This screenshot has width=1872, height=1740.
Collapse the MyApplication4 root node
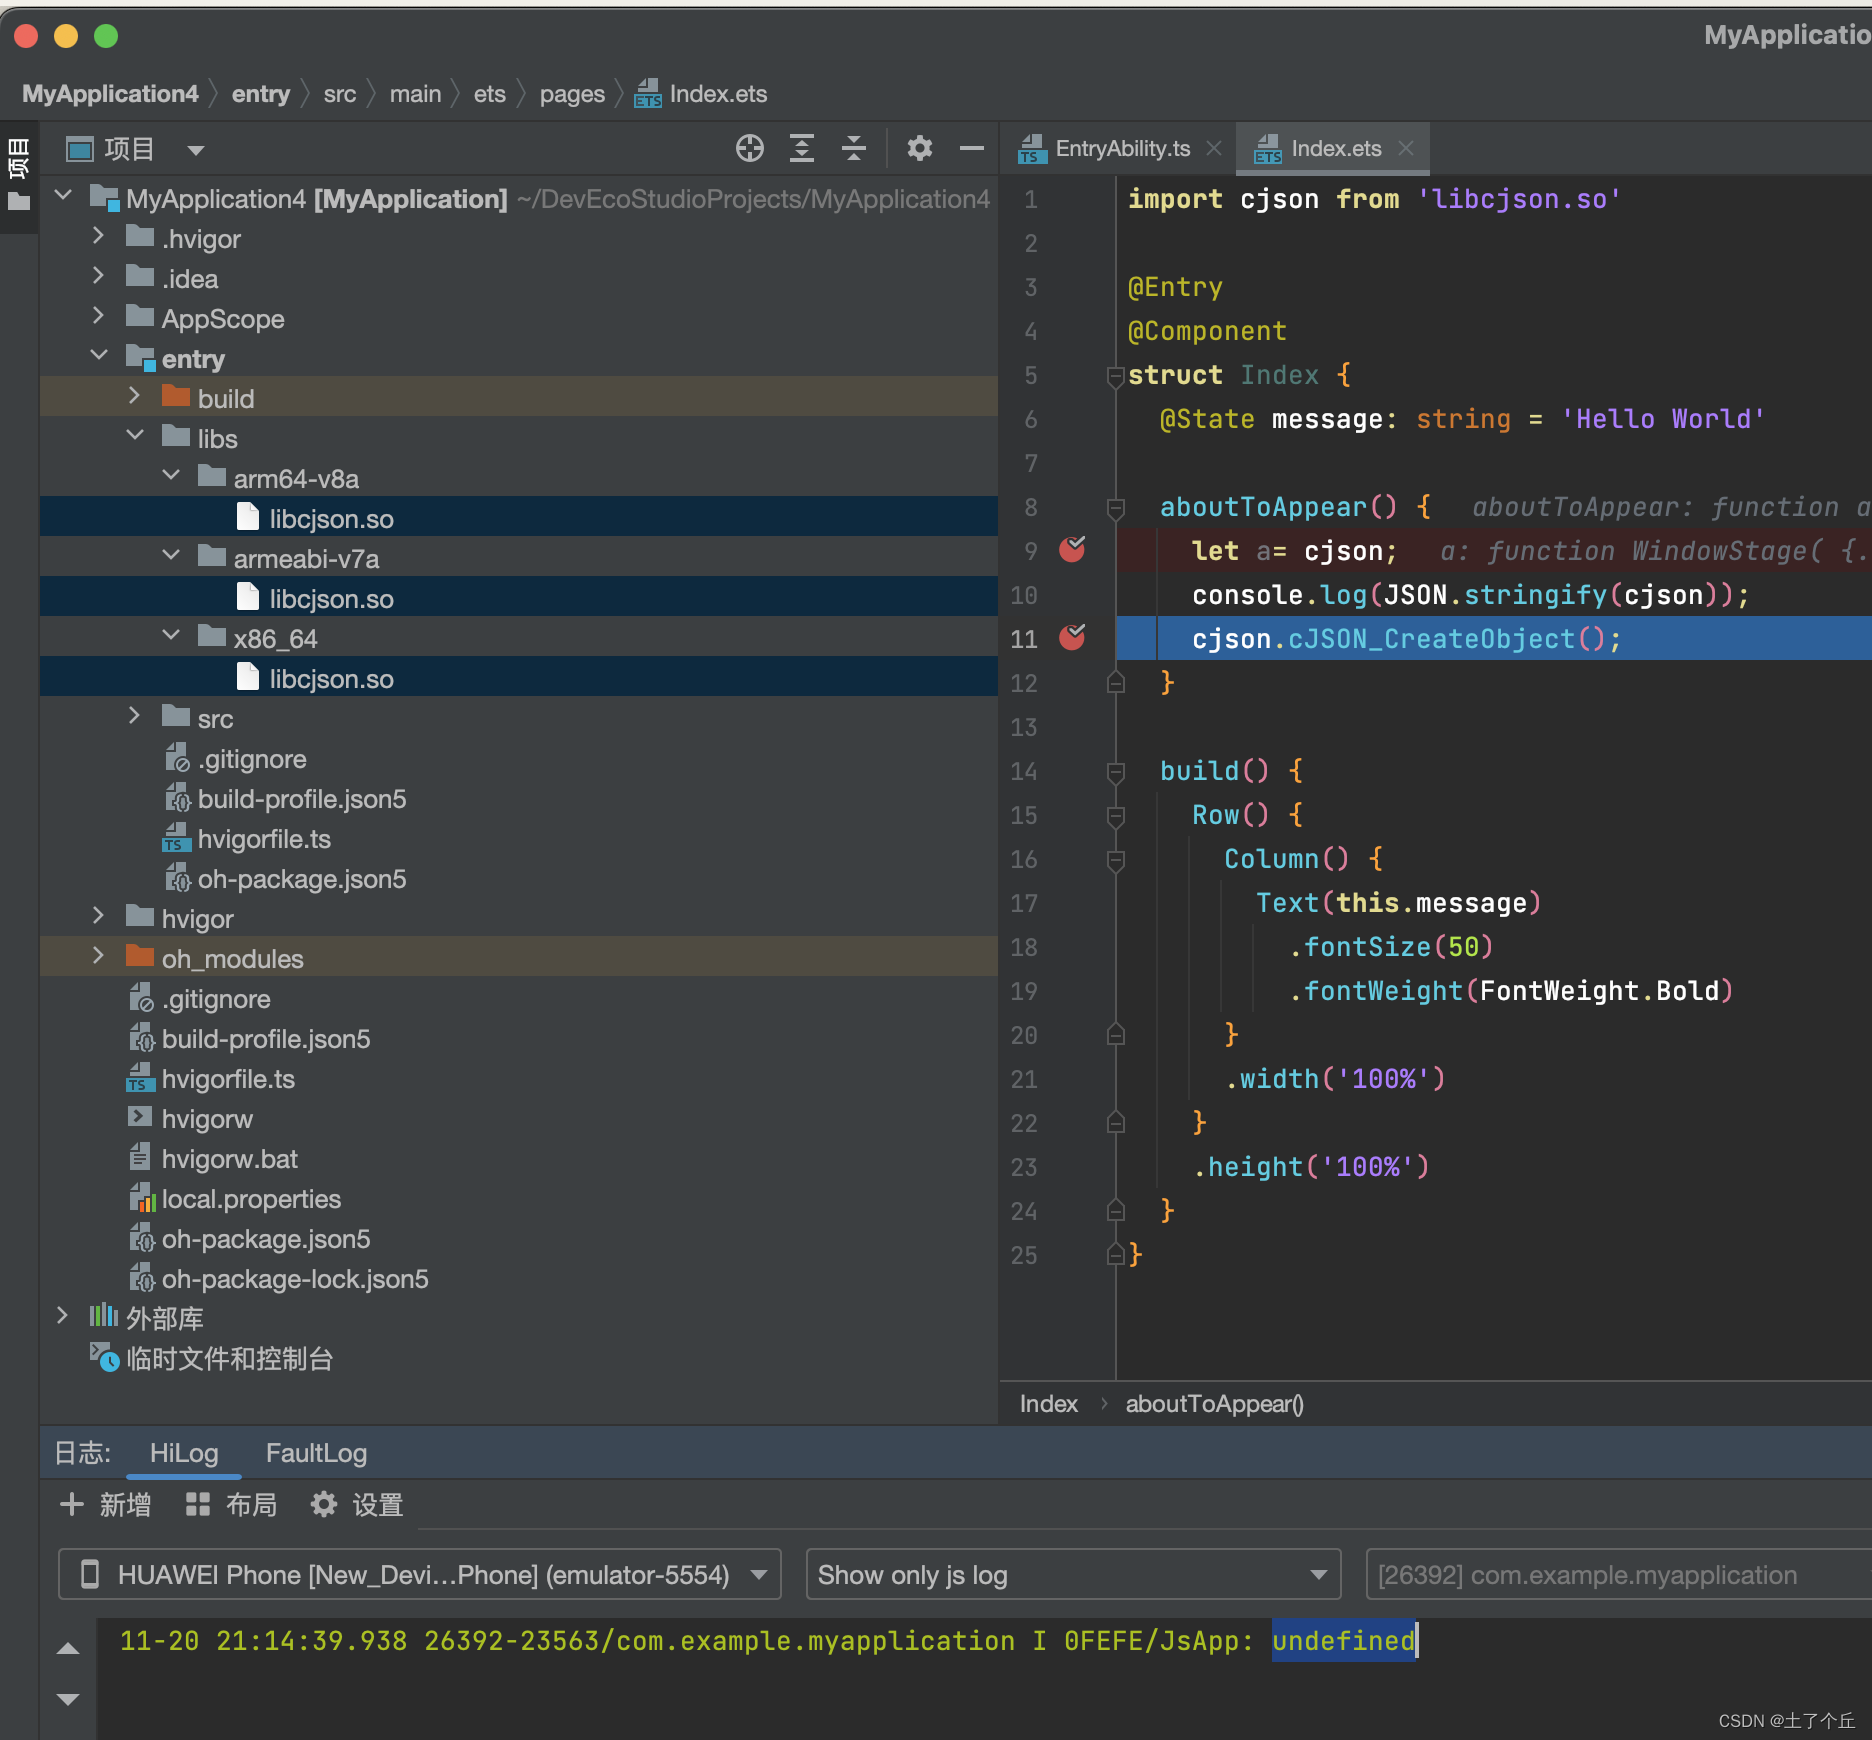point(64,196)
